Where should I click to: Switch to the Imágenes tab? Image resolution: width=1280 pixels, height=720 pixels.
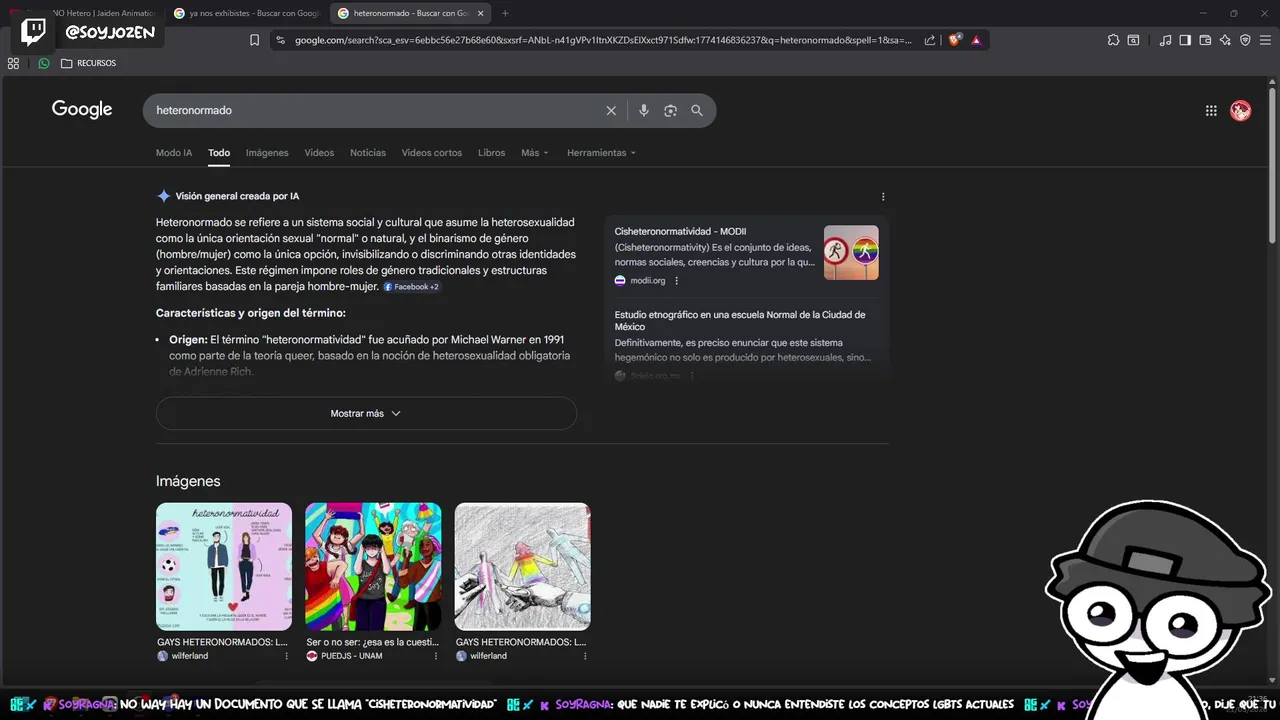(267, 153)
